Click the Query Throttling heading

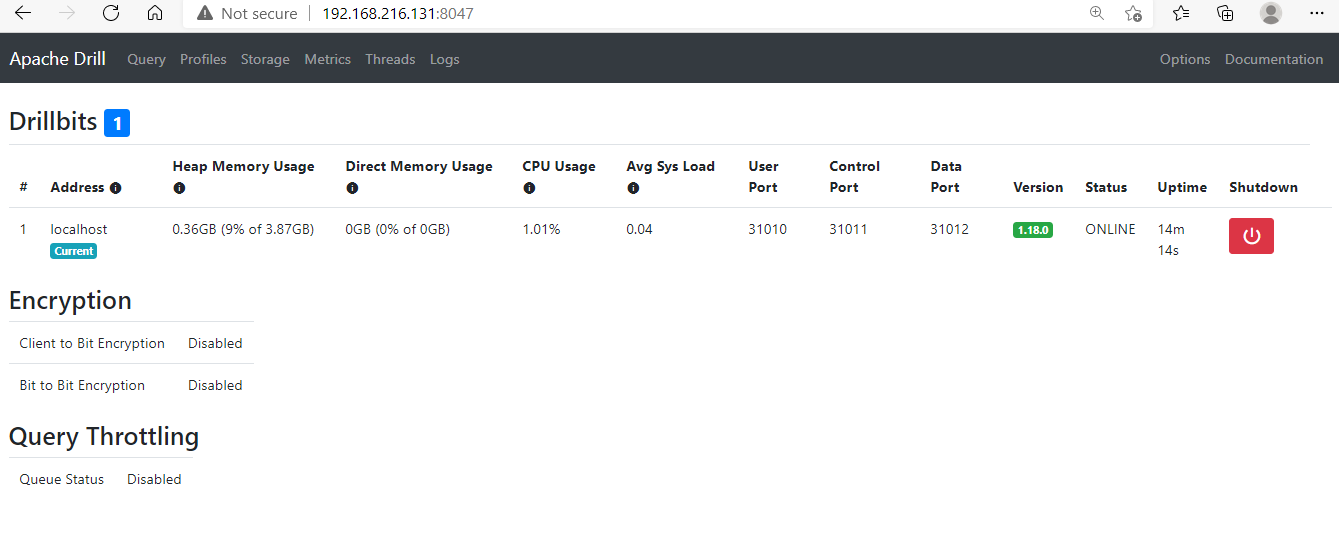(104, 436)
